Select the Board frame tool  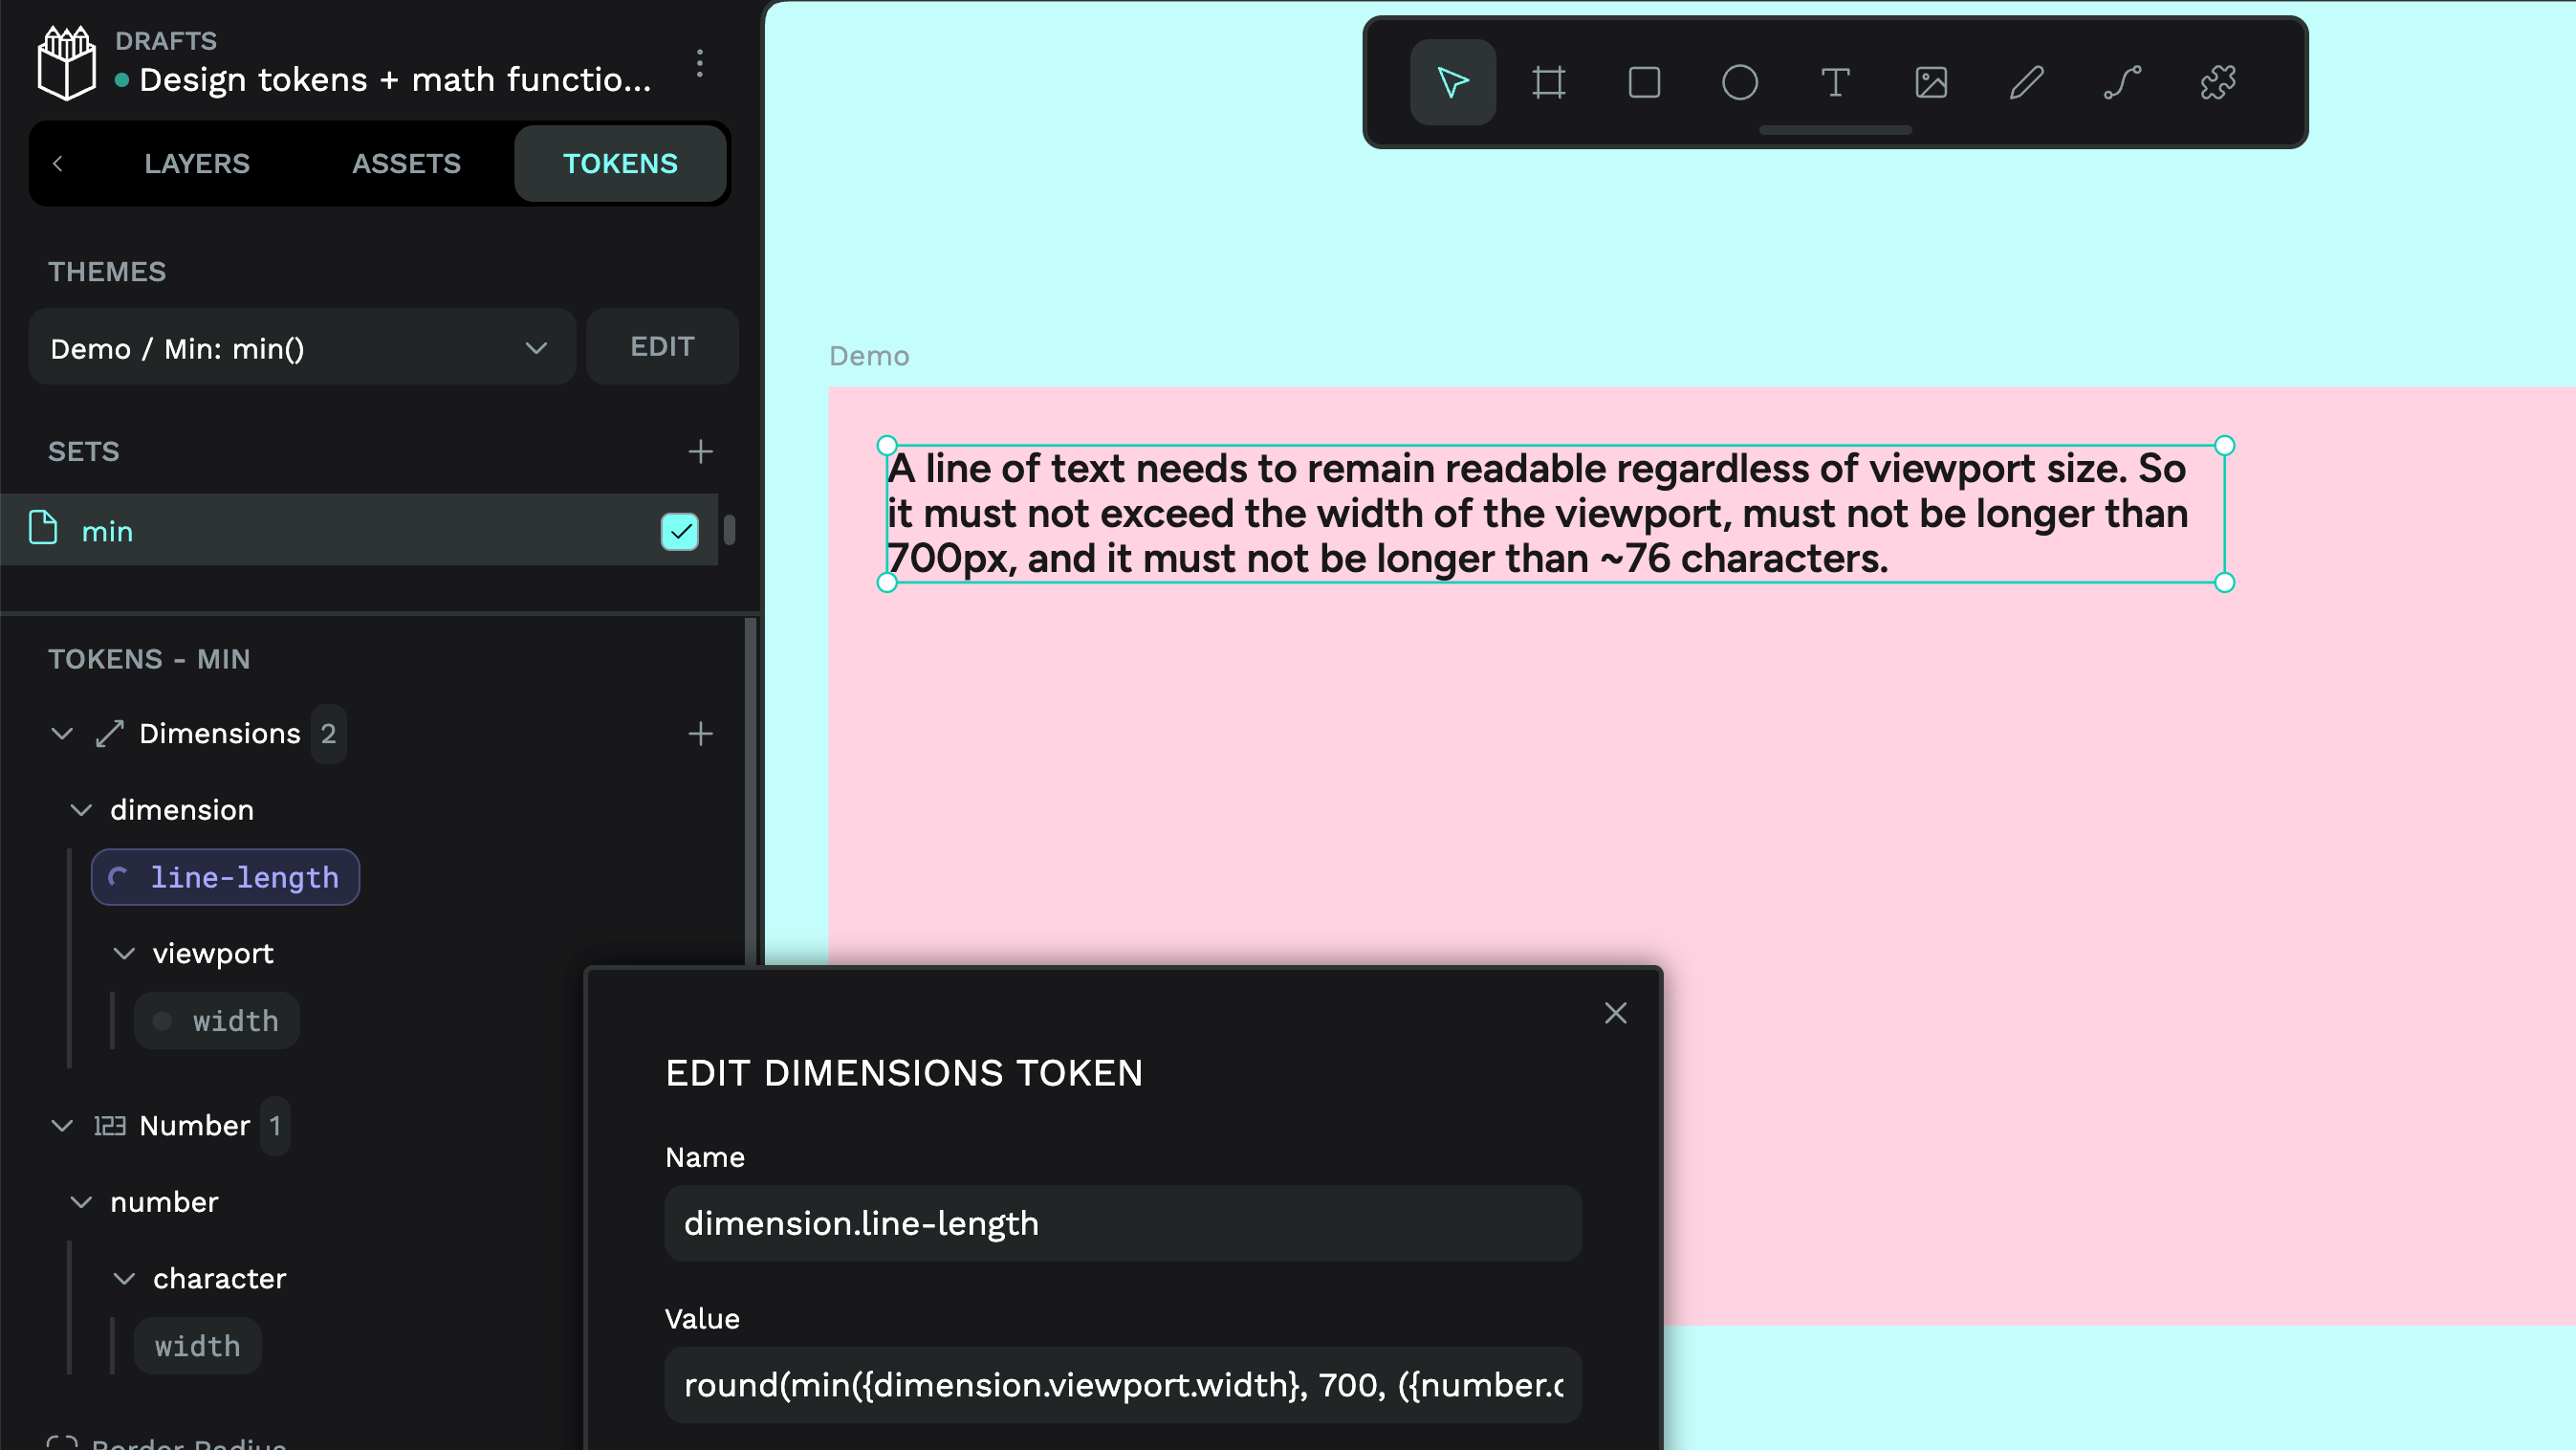(1548, 82)
